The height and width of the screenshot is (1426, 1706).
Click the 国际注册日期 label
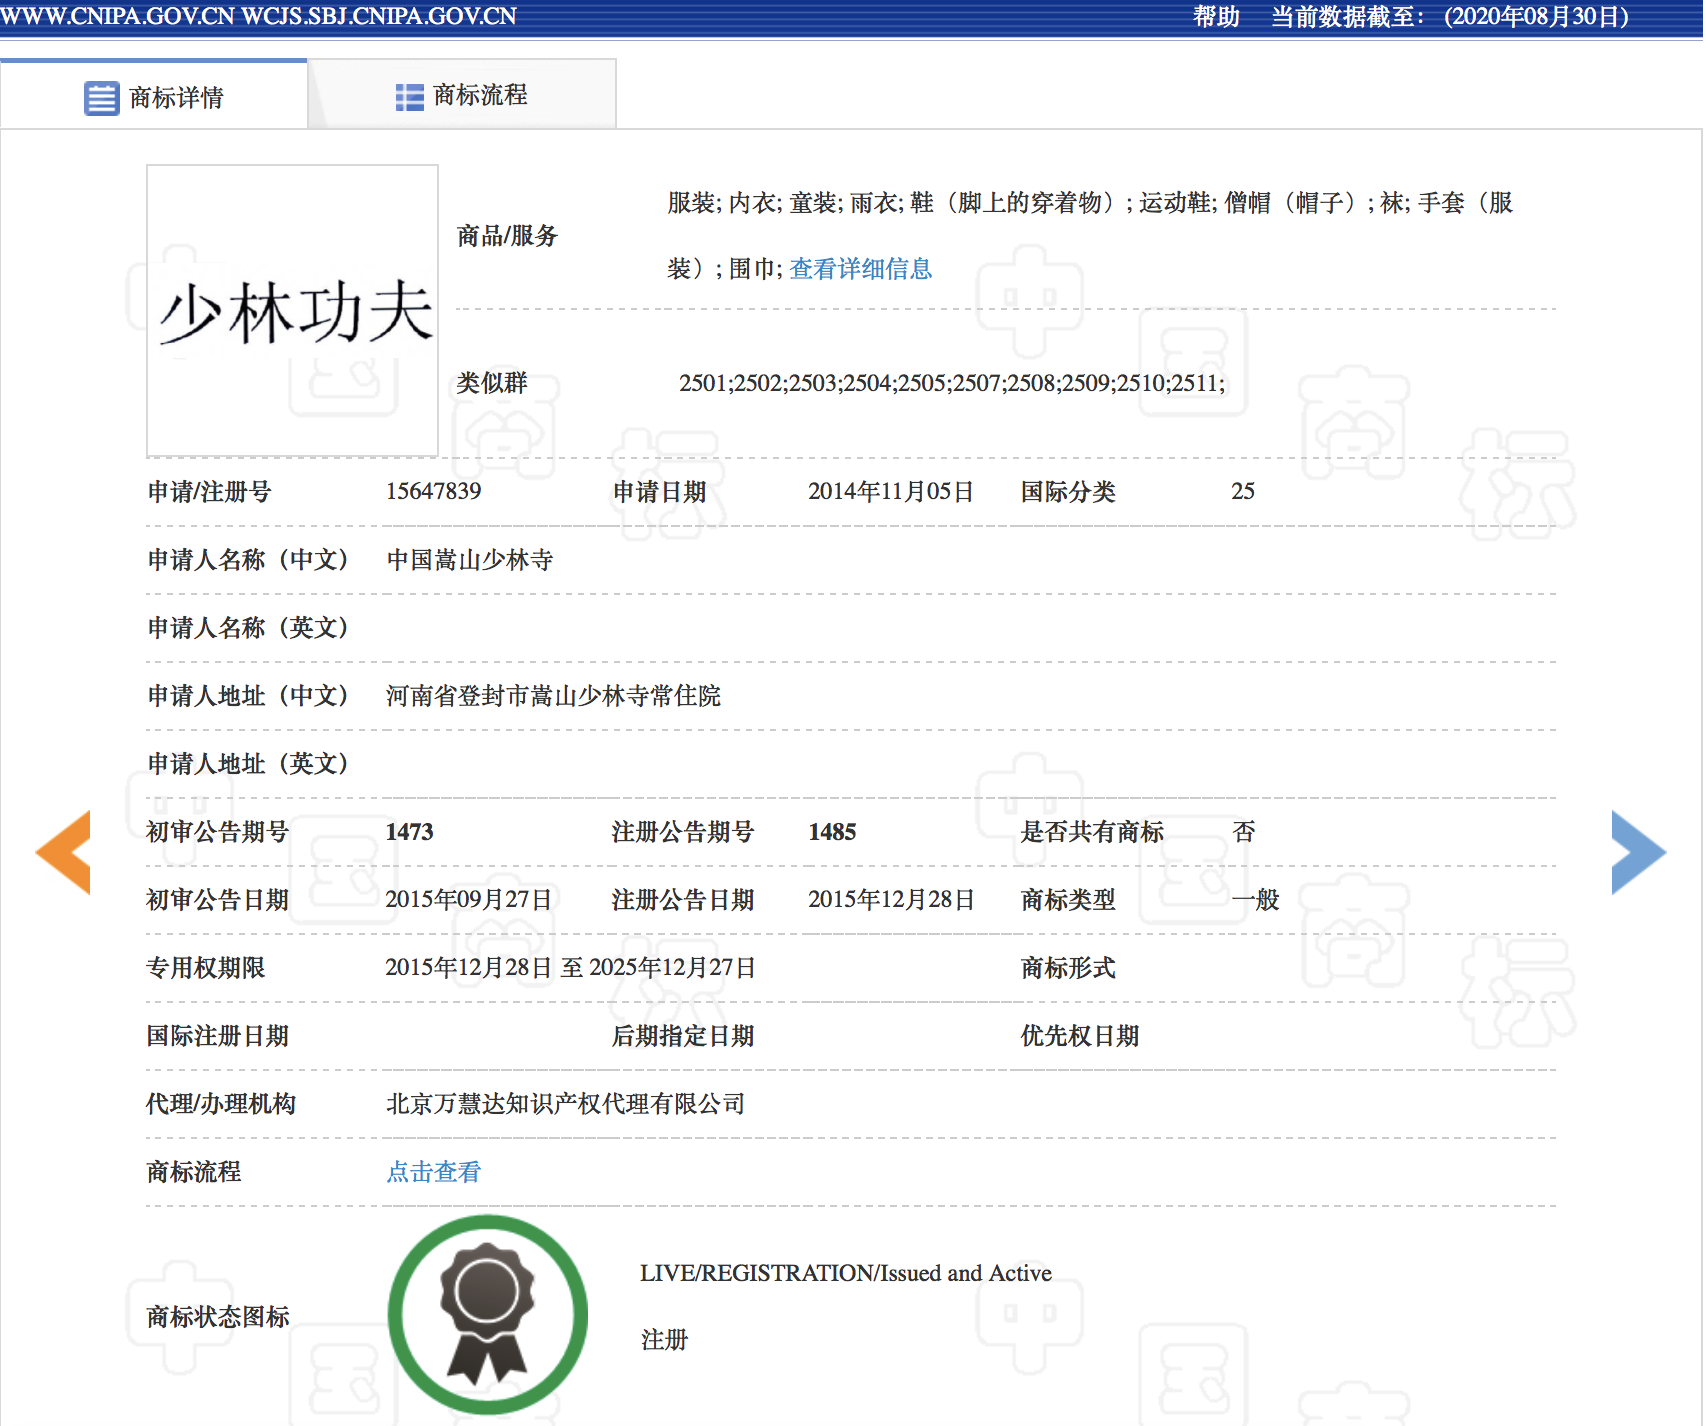(217, 1036)
